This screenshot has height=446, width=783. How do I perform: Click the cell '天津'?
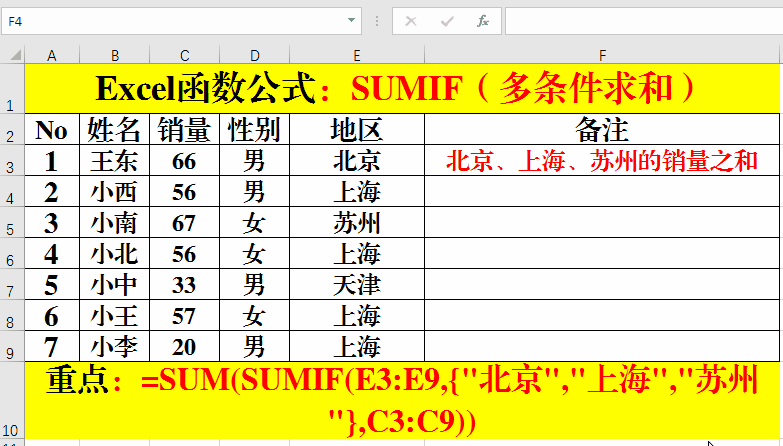click(357, 284)
